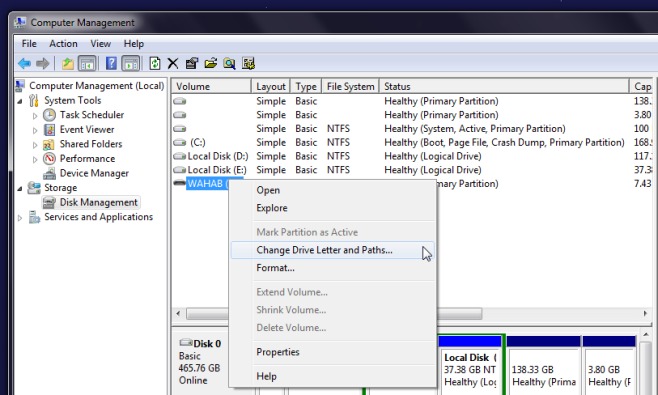Image resolution: width=658 pixels, height=395 pixels.
Task: Click the Up one level folder icon
Action: 68,63
